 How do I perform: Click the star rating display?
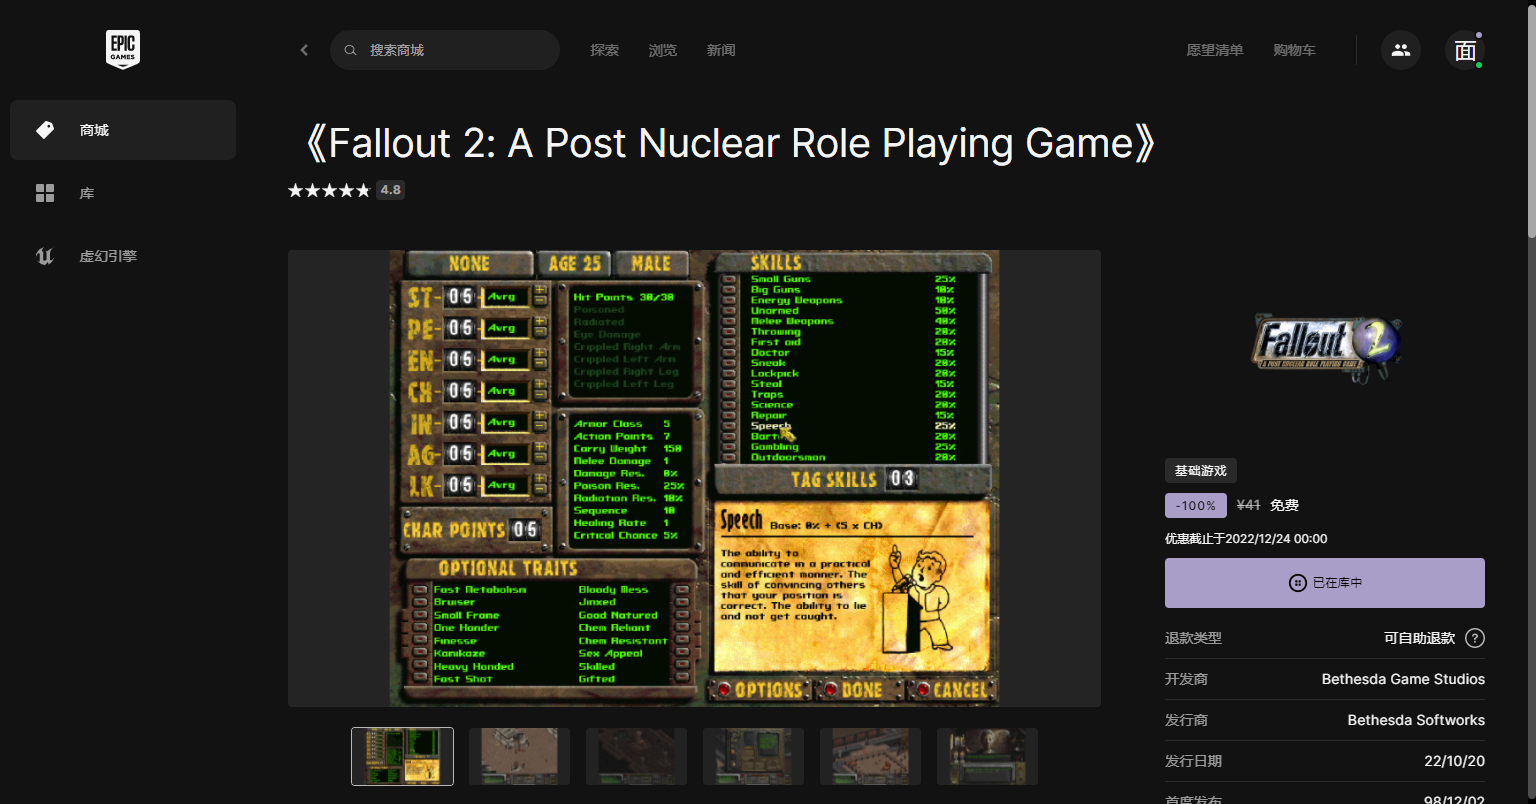pos(329,190)
